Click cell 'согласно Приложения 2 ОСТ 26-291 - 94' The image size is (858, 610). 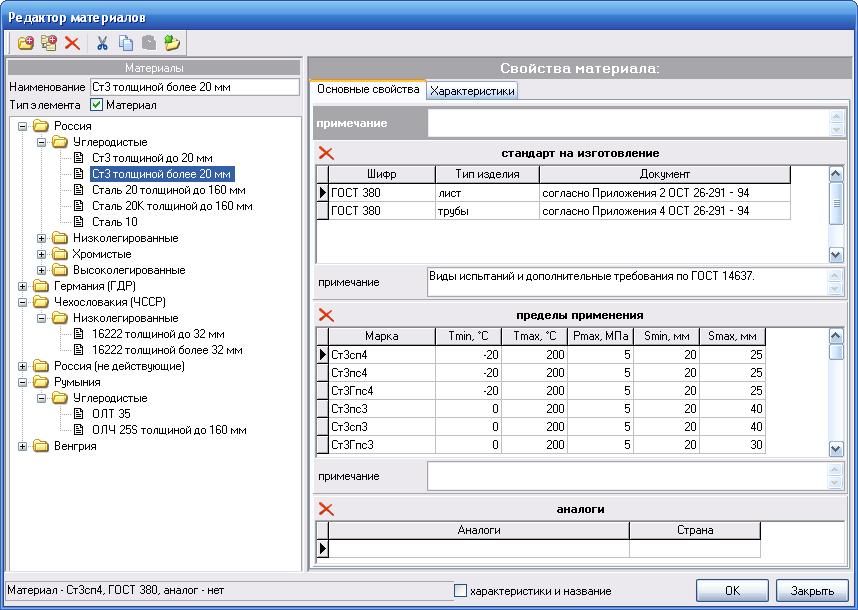click(x=665, y=193)
